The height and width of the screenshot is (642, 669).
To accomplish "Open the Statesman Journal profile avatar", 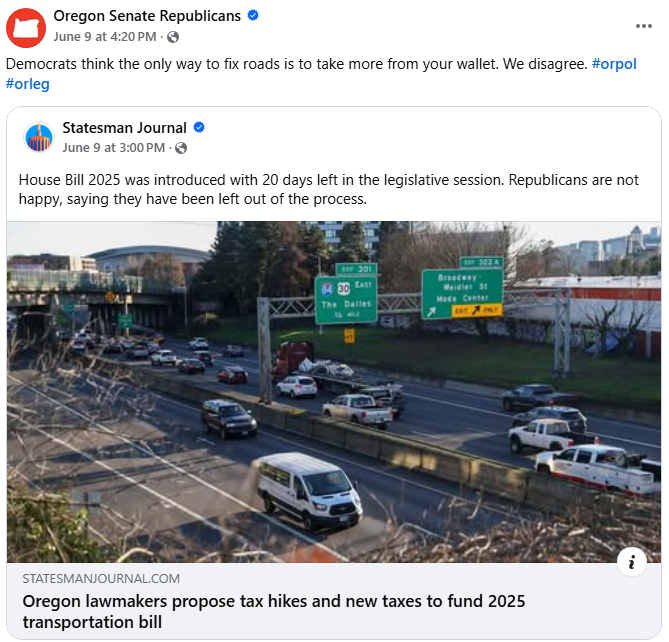I will (x=39, y=137).
